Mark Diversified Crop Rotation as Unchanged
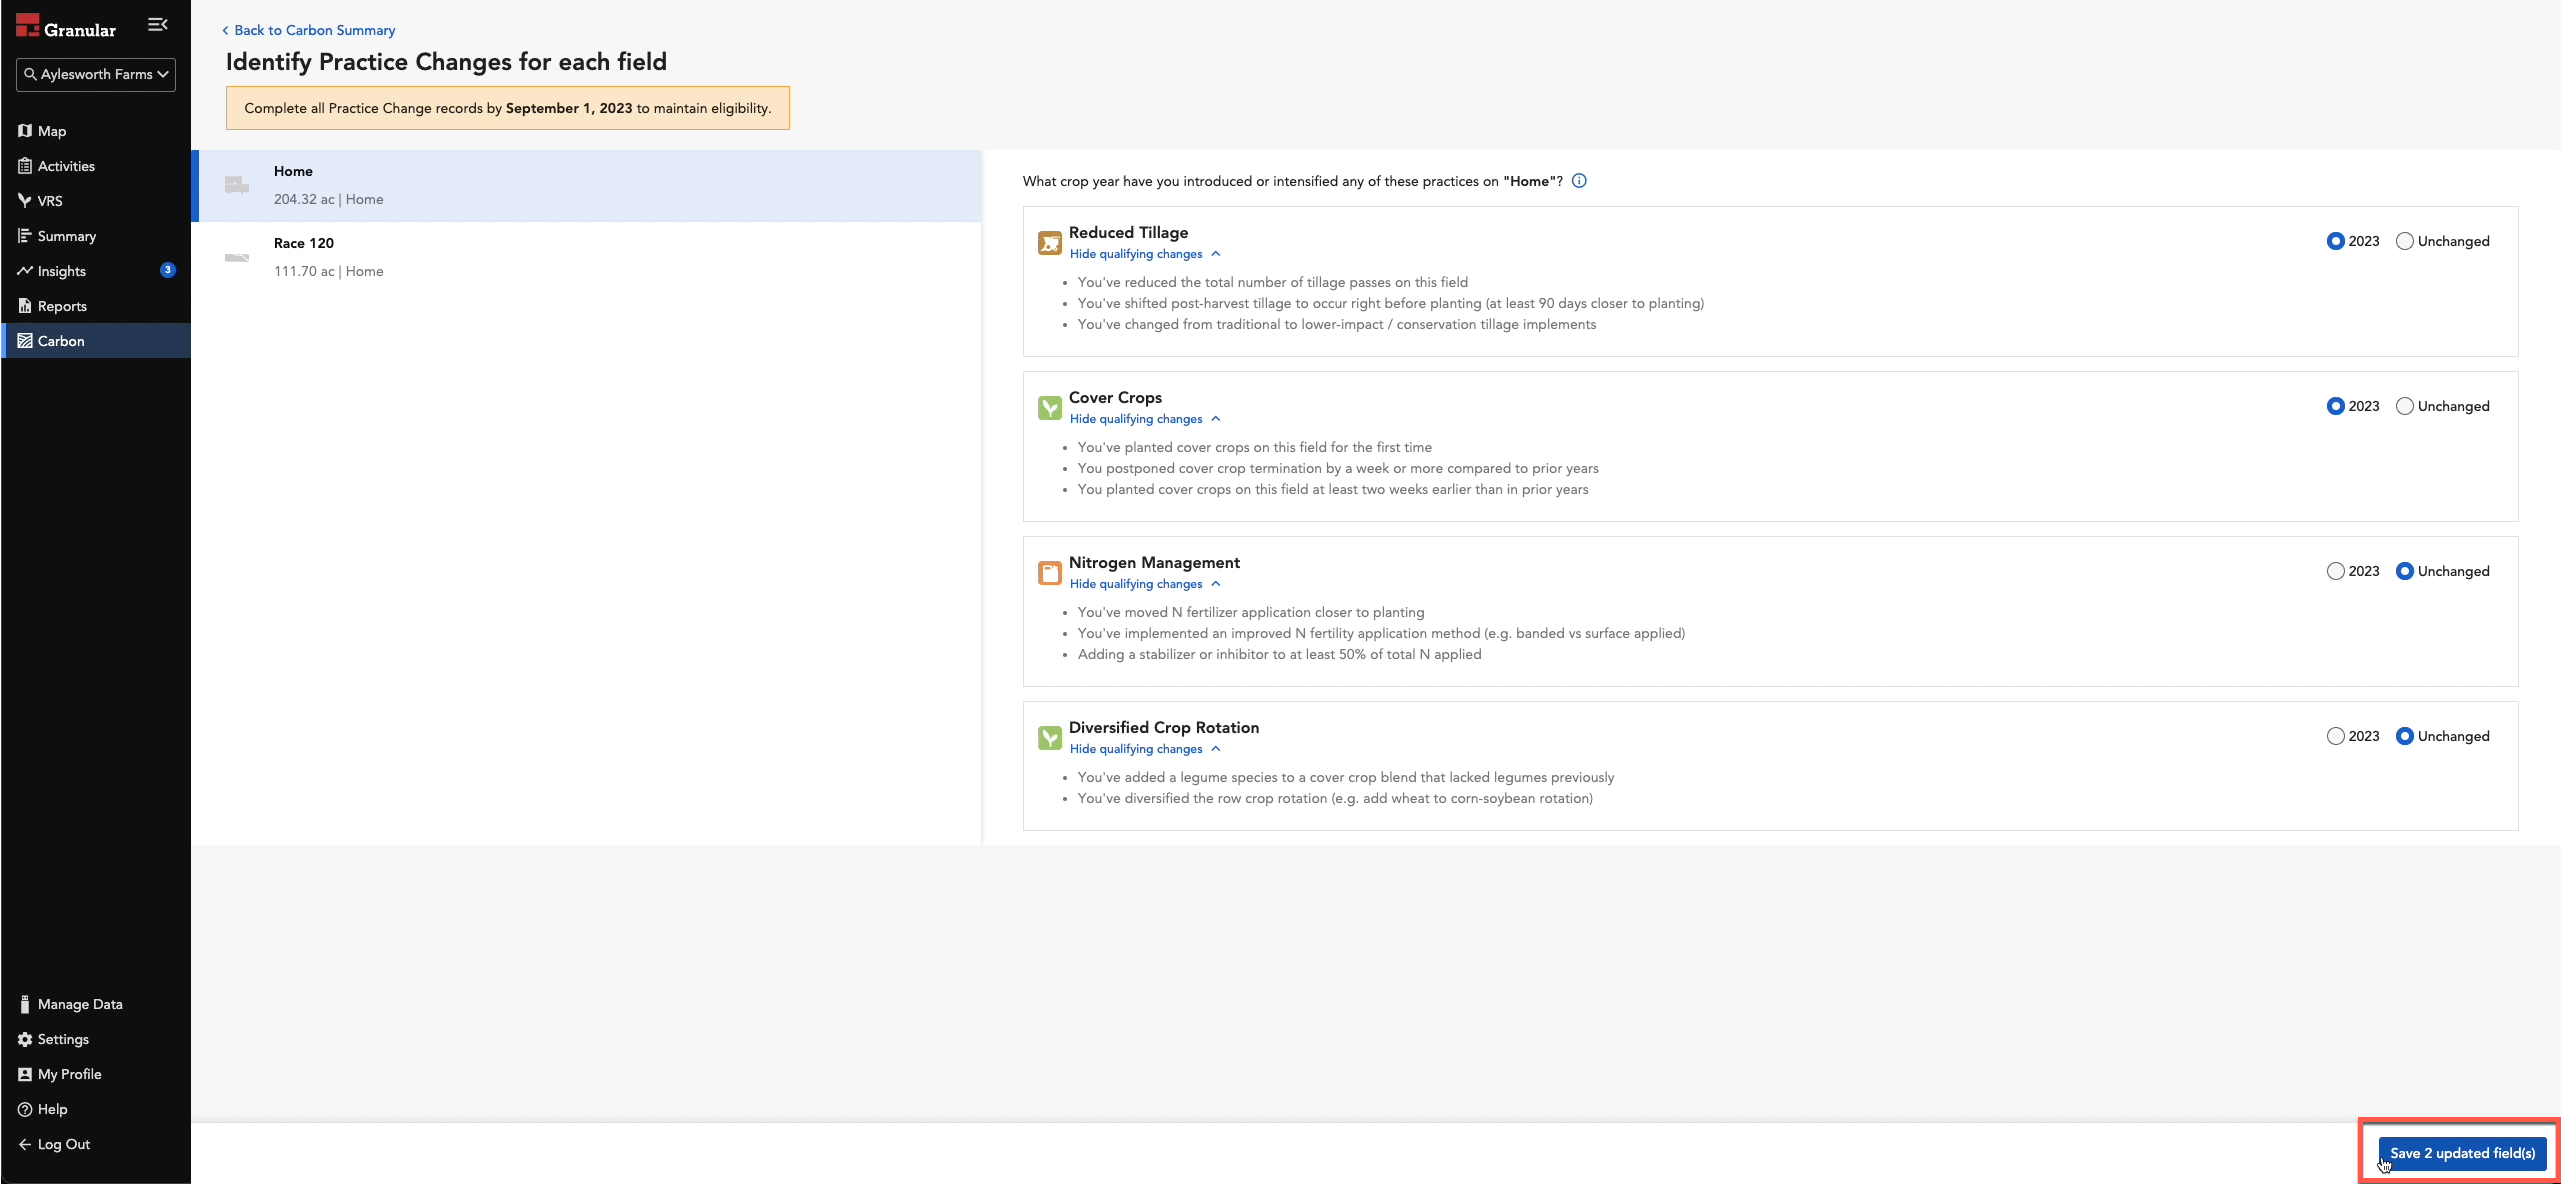 coord(2404,736)
